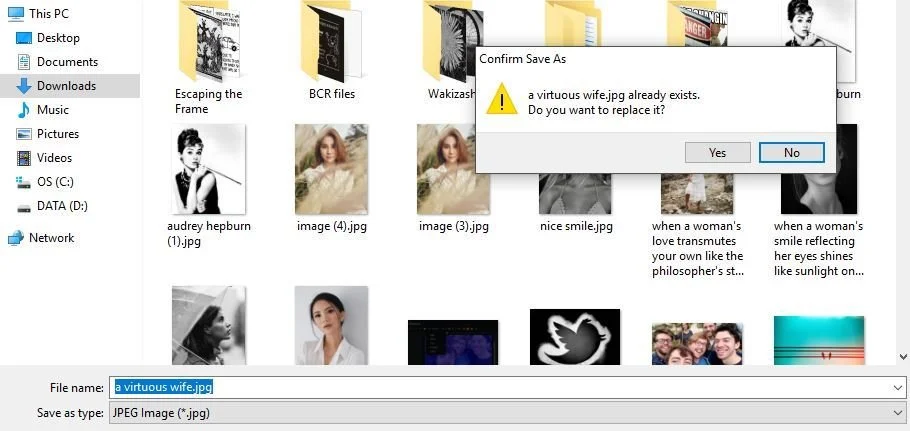Select image (4).jpg thumbnail
The image size is (910, 431).
(331, 169)
